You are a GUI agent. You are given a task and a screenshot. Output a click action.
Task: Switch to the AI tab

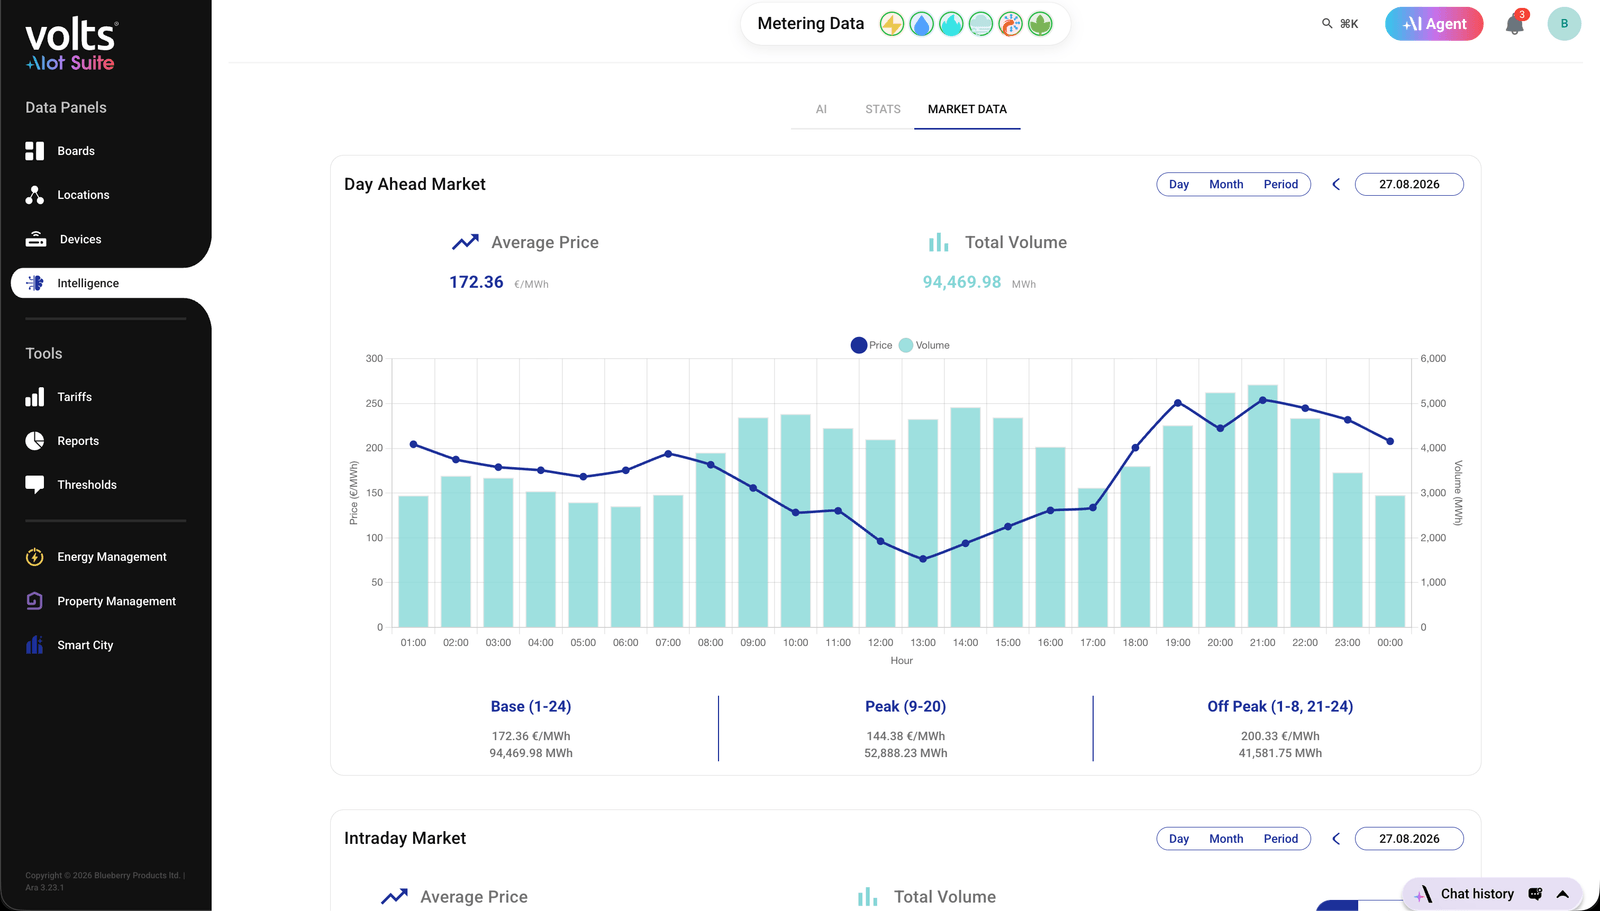821,109
